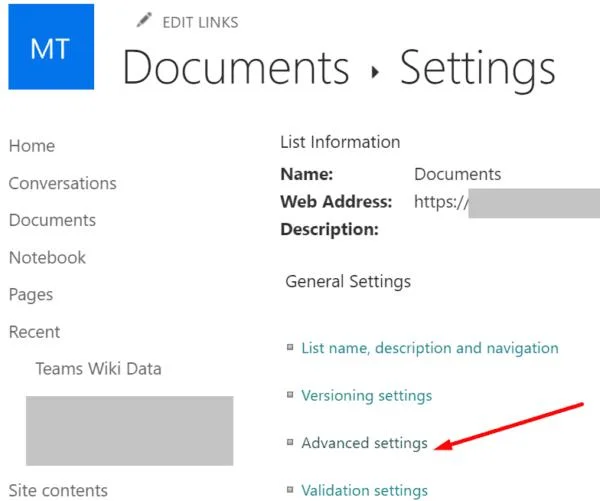Image resolution: width=600 pixels, height=501 pixels.
Task: Select Recent in the left navigation
Action: [x=34, y=332]
